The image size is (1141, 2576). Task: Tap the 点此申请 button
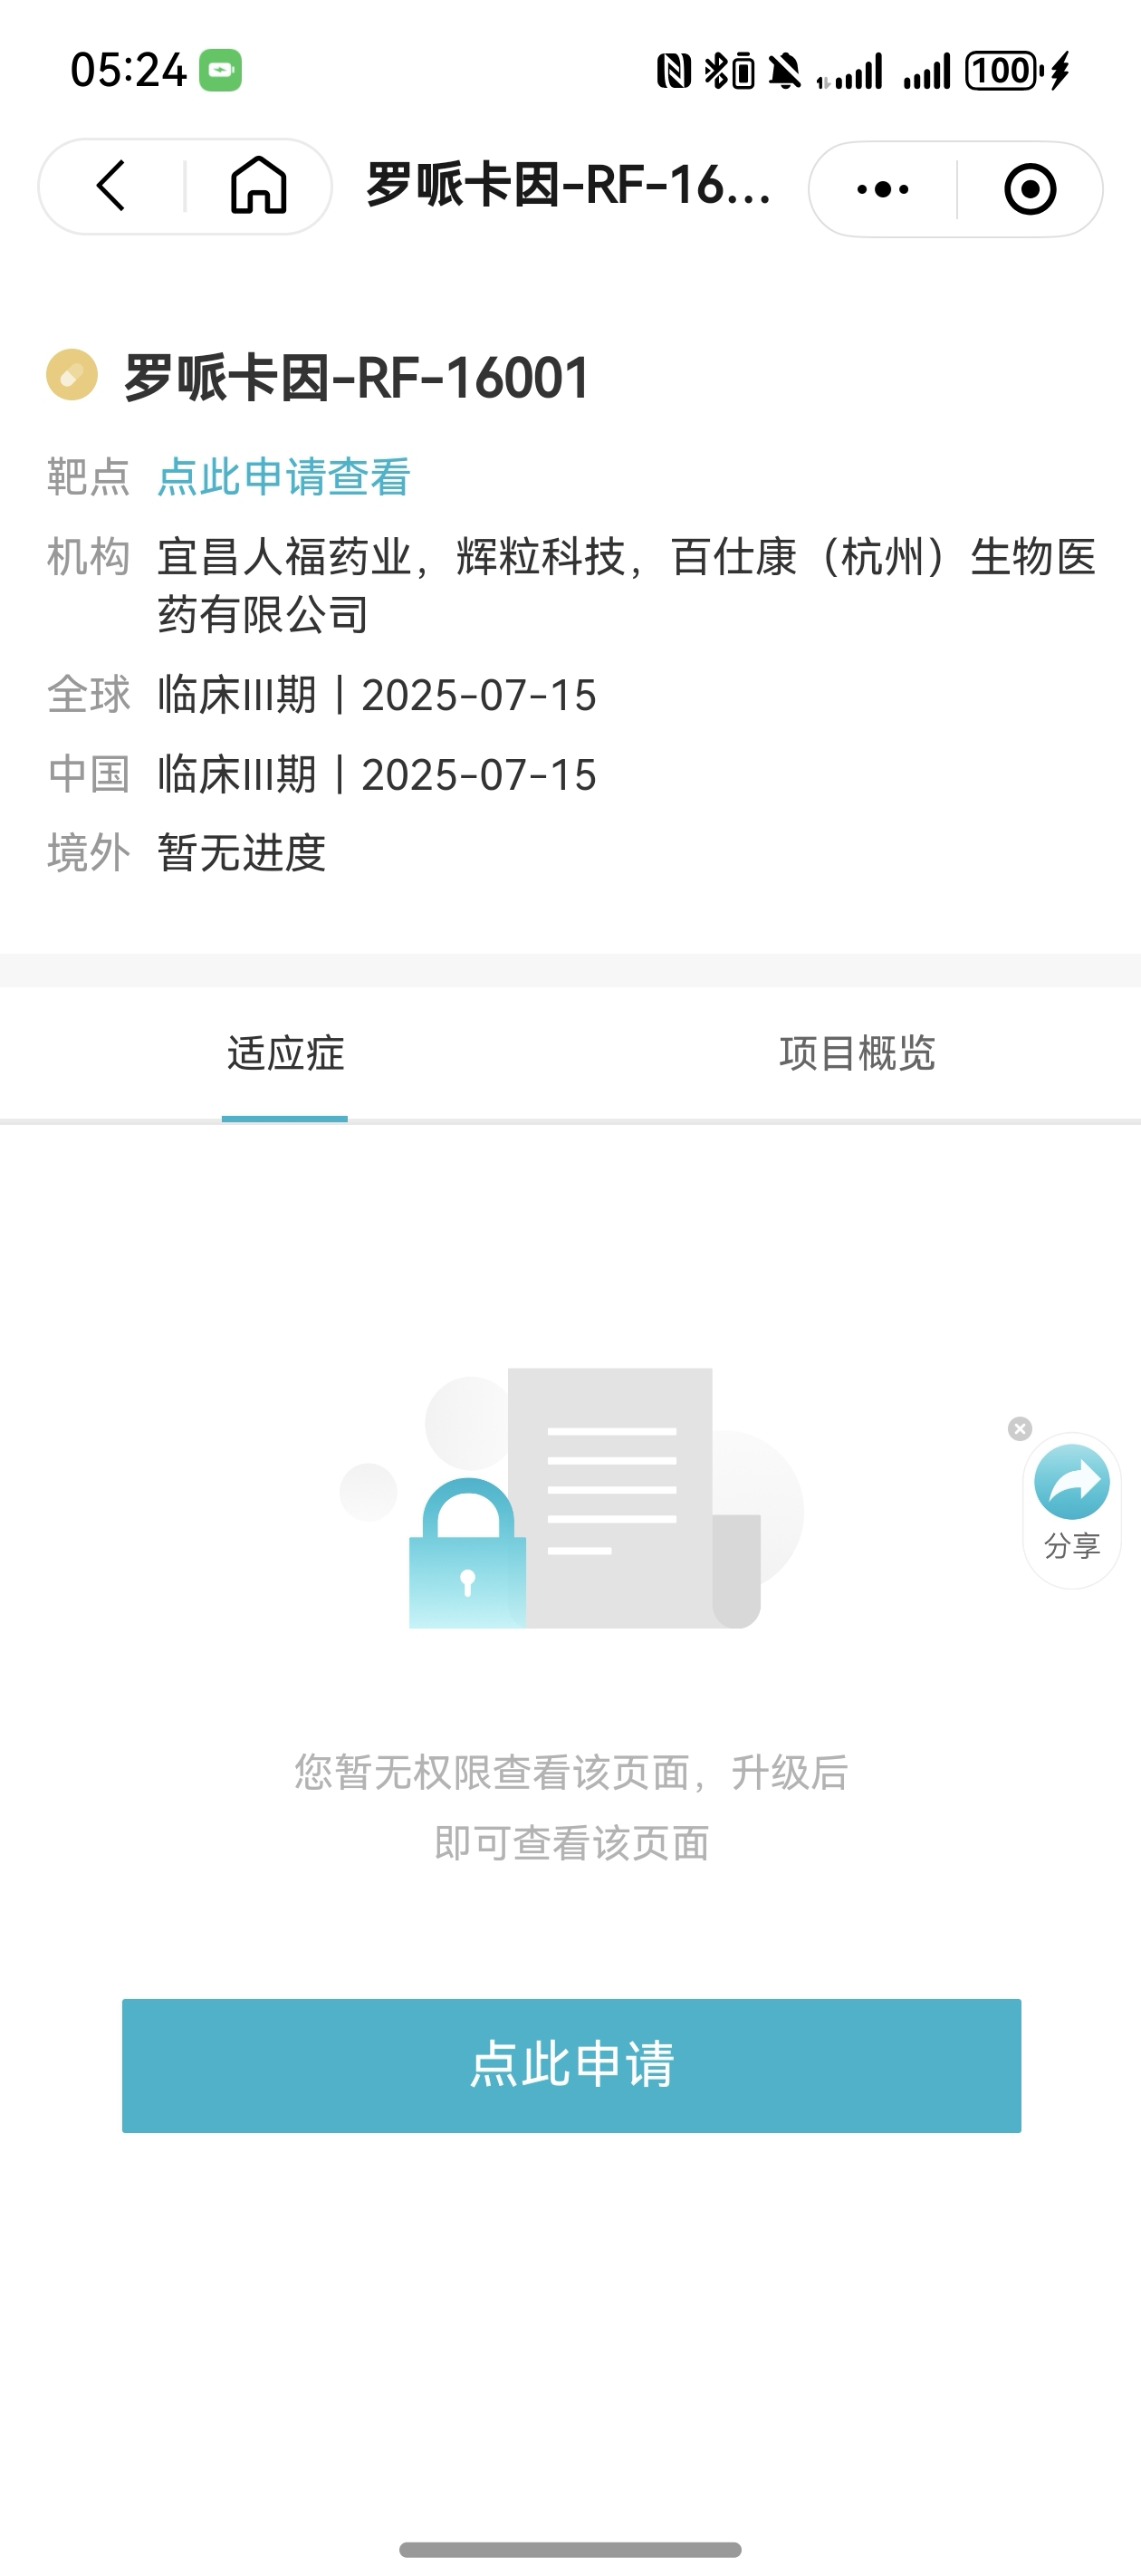point(571,2066)
